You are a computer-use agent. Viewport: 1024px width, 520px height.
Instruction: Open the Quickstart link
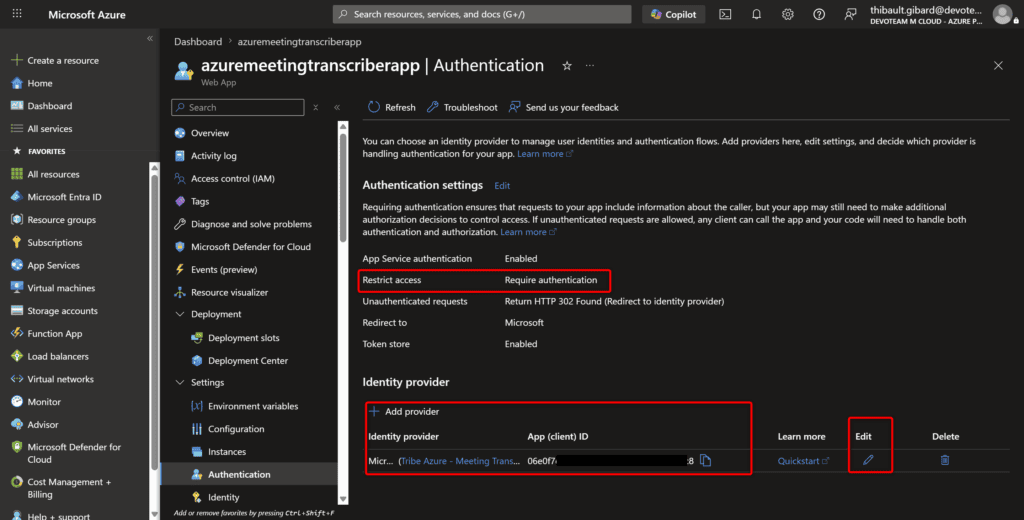click(803, 461)
